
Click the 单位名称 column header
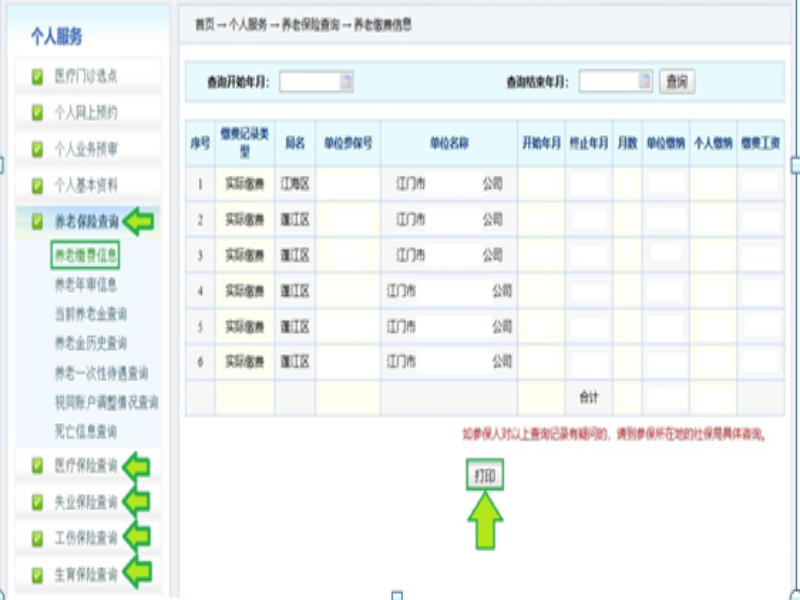pyautogui.click(x=449, y=143)
